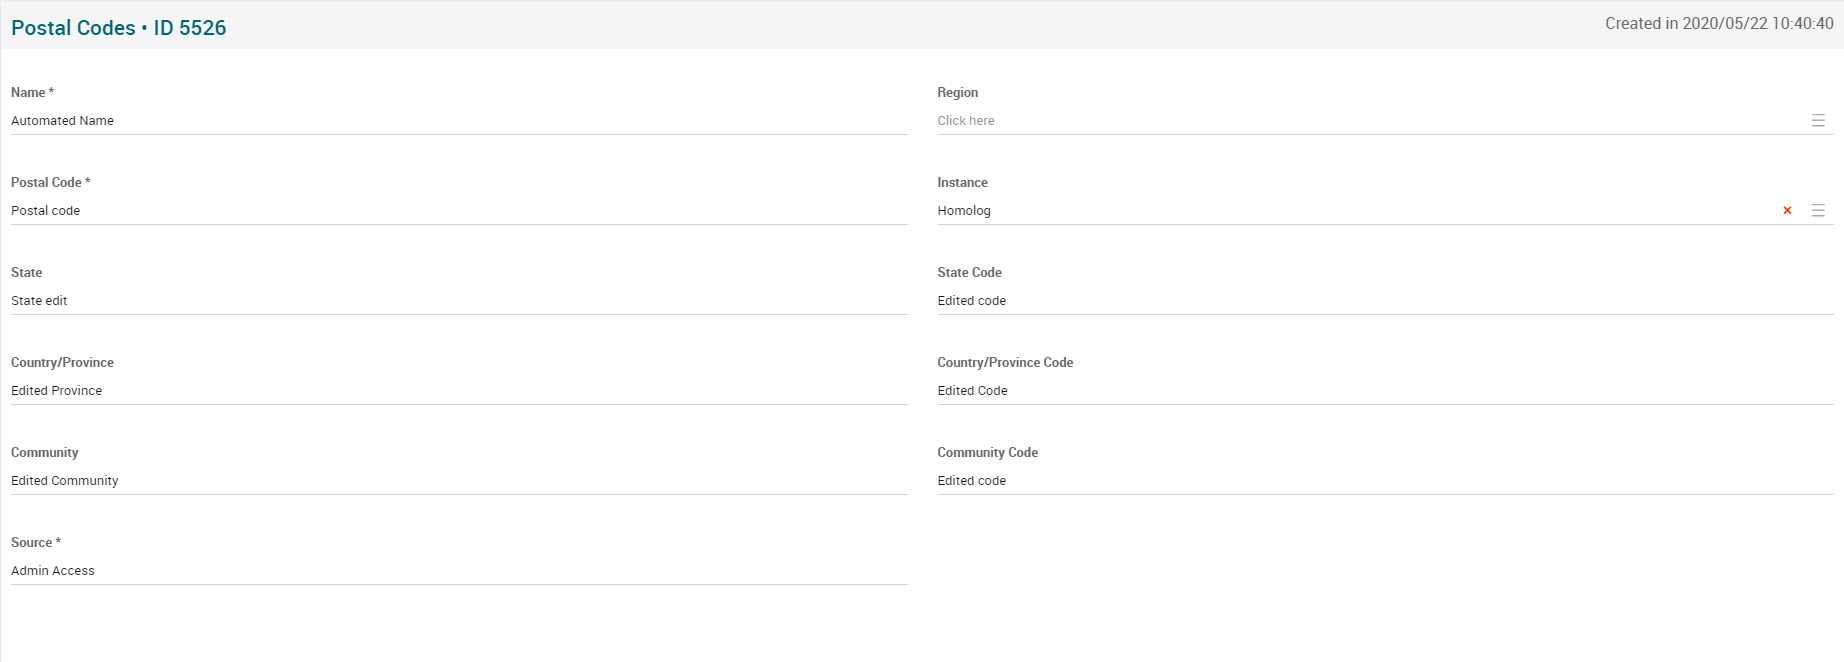Click the 'Name *' field label
This screenshot has width=1844, height=662.
tap(32, 93)
